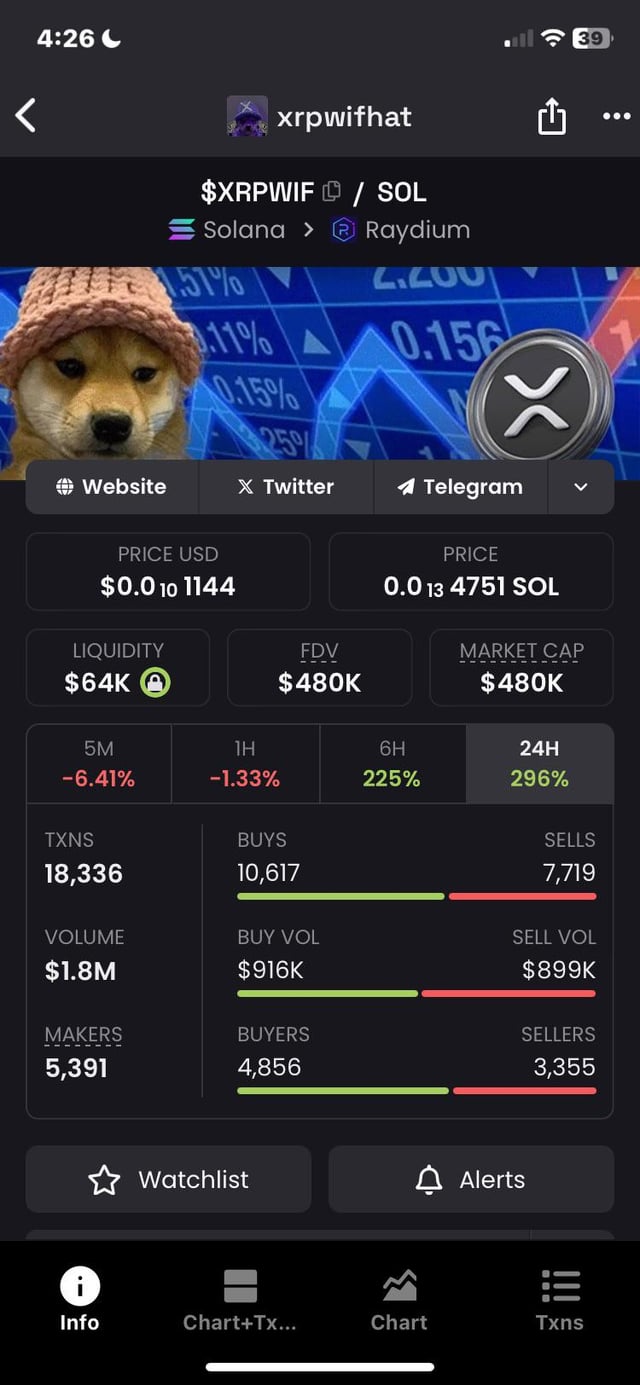The width and height of the screenshot is (640, 1385).
Task: Open the project Website link
Action: point(112,487)
